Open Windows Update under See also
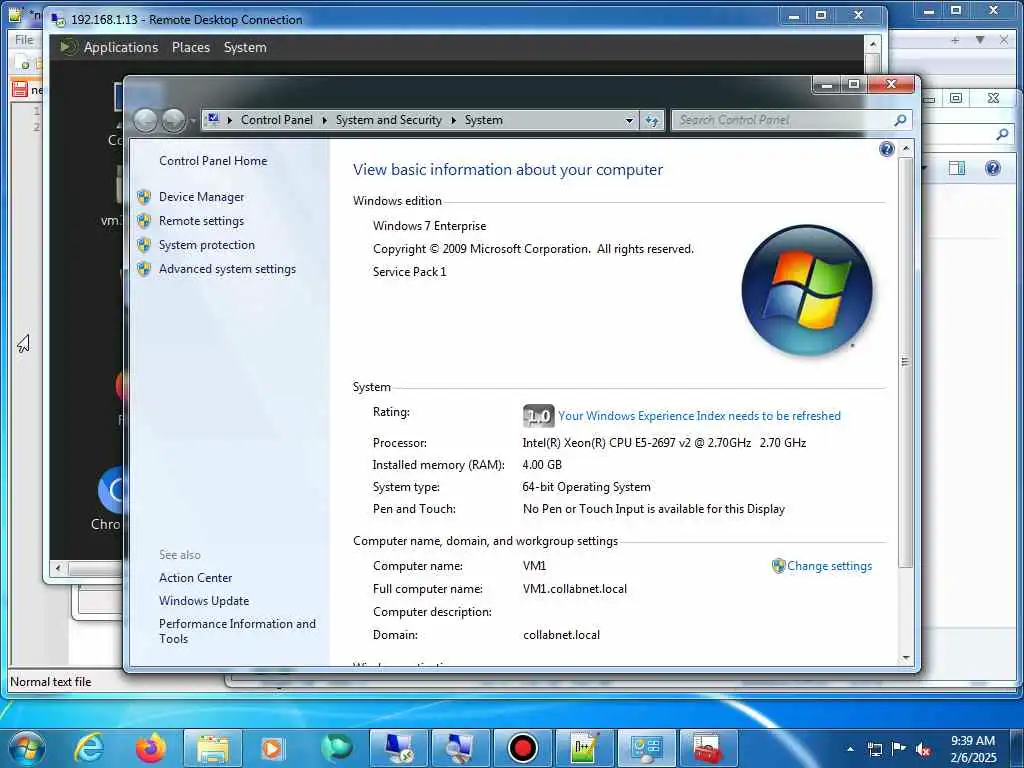The image size is (1024, 768). pos(204,600)
